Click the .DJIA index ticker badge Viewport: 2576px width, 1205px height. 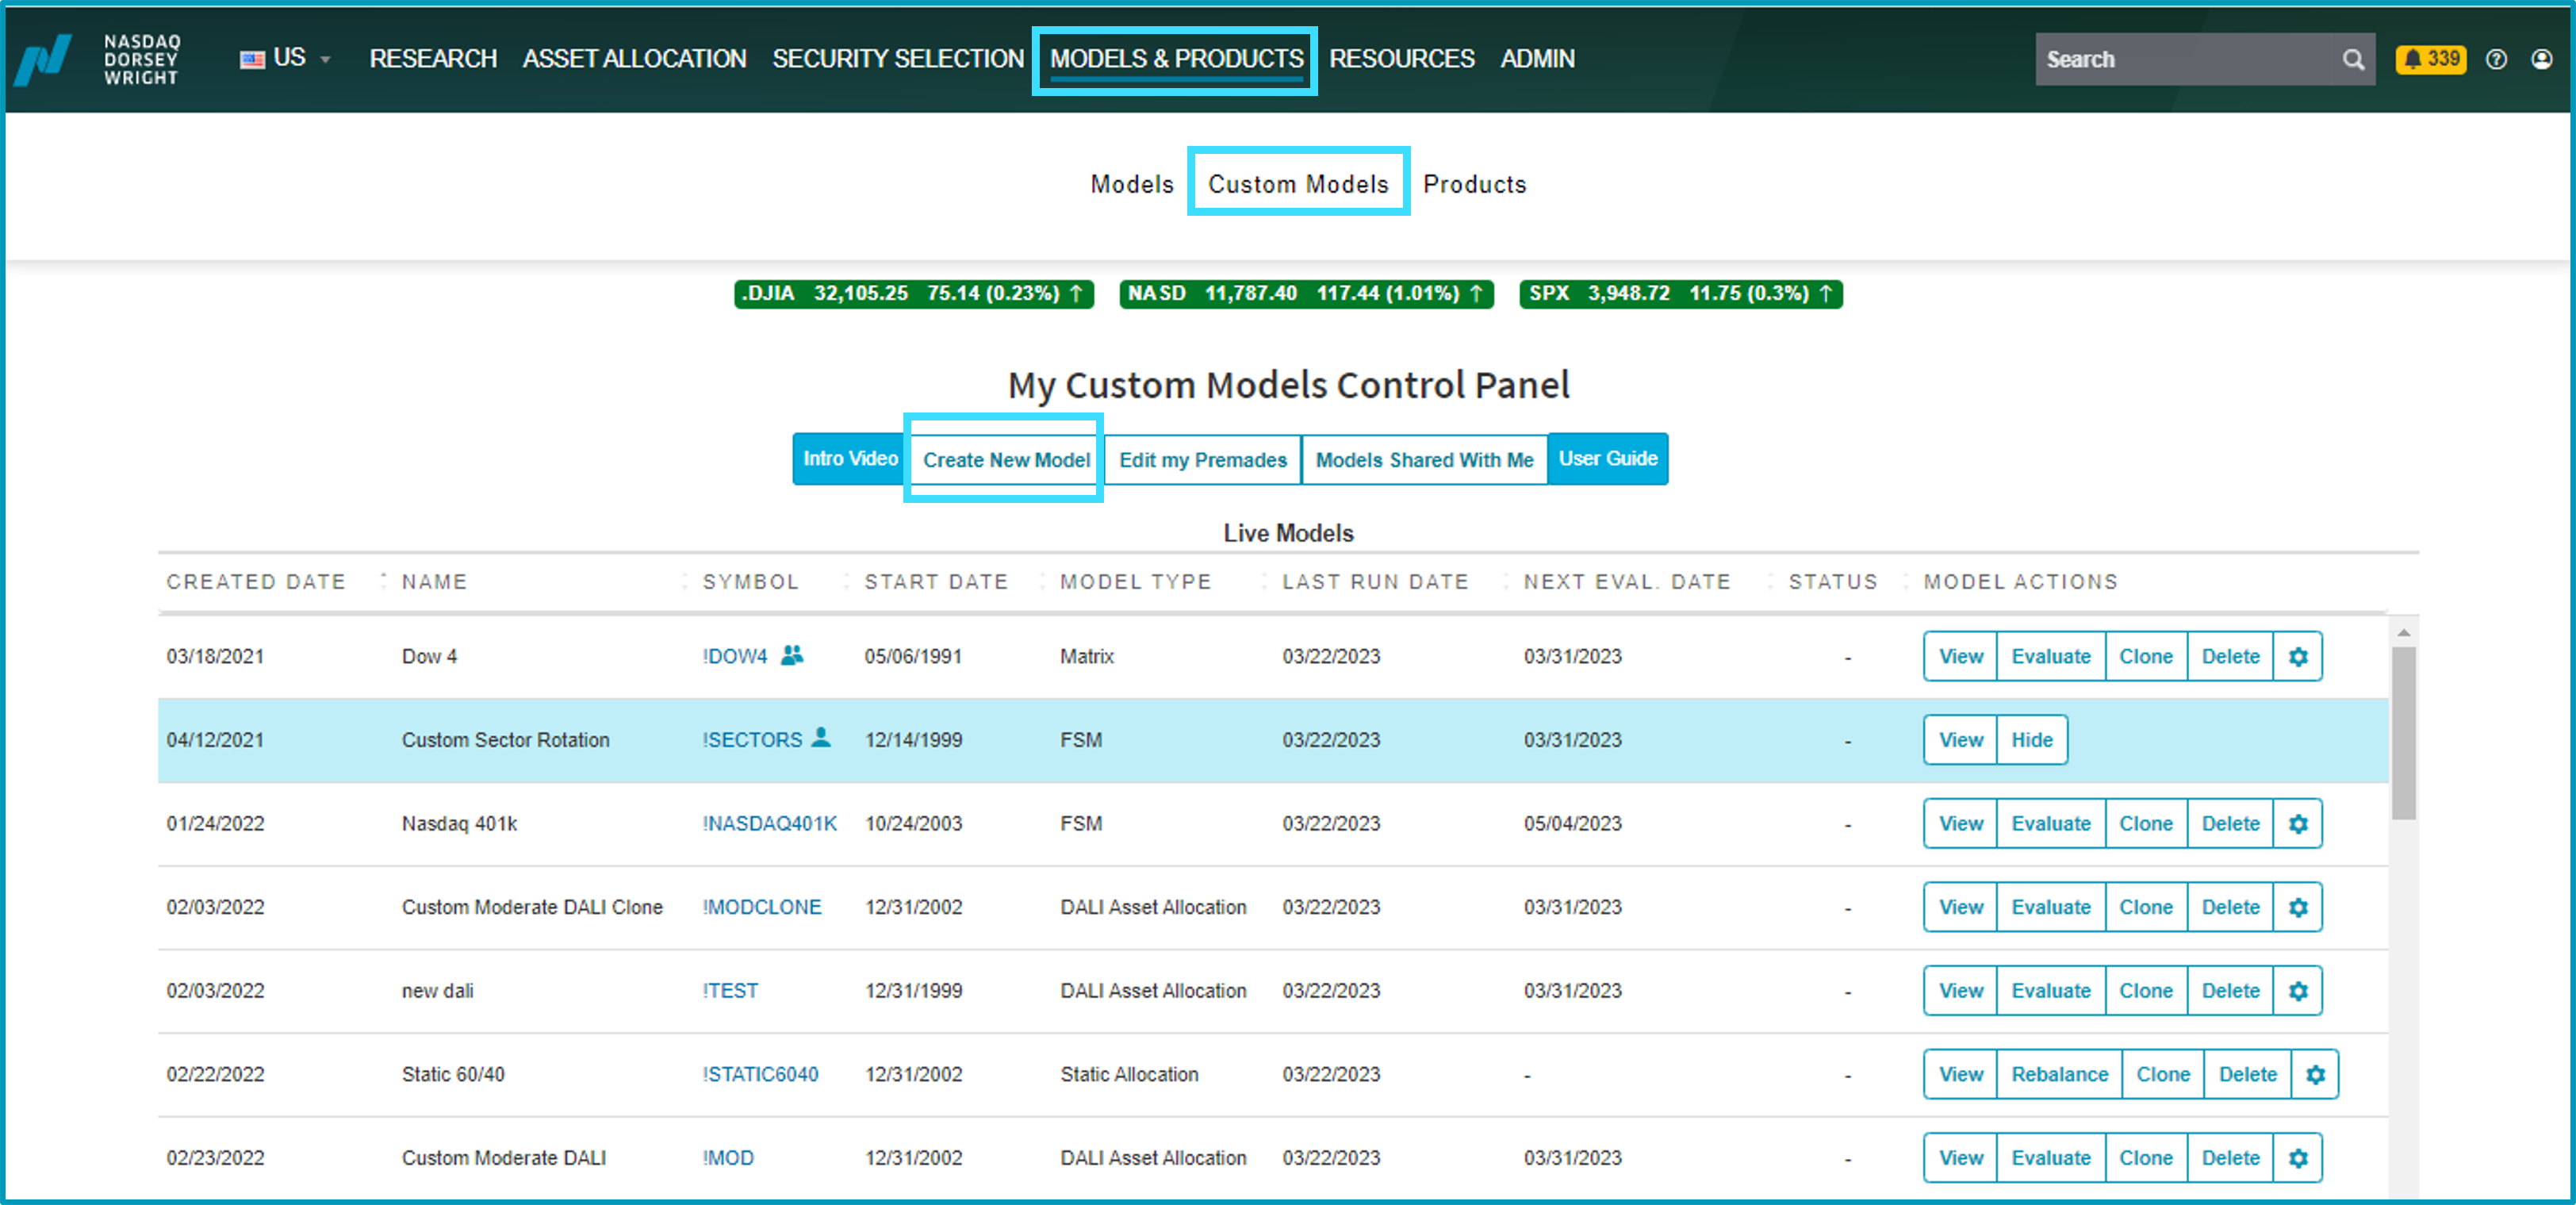pos(913,293)
